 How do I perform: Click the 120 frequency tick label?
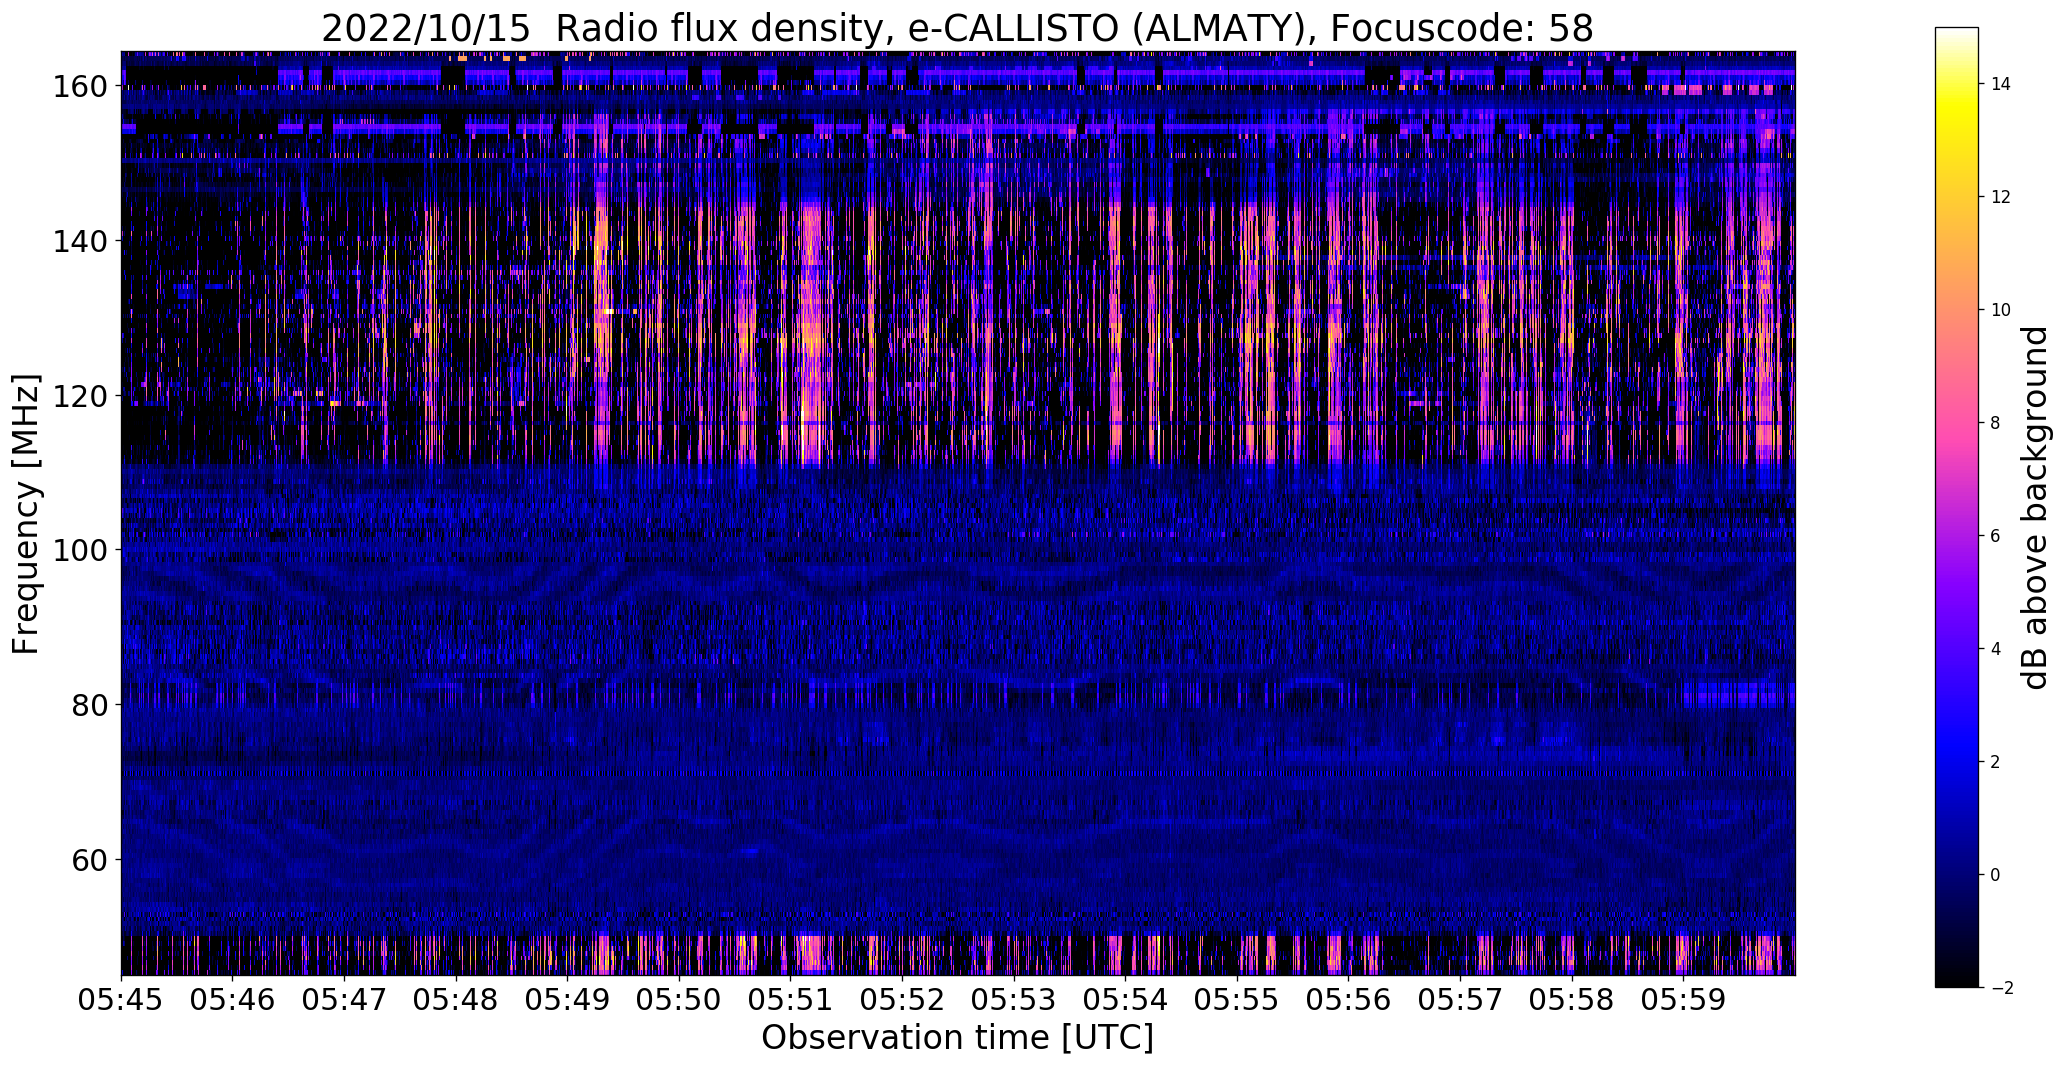(x=79, y=396)
